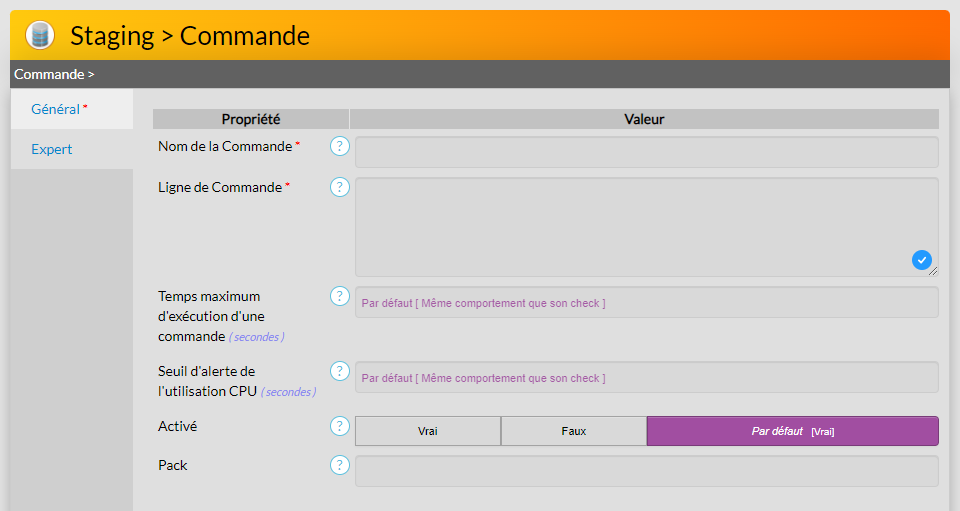Open help for Ligne de Commande

click(x=340, y=187)
